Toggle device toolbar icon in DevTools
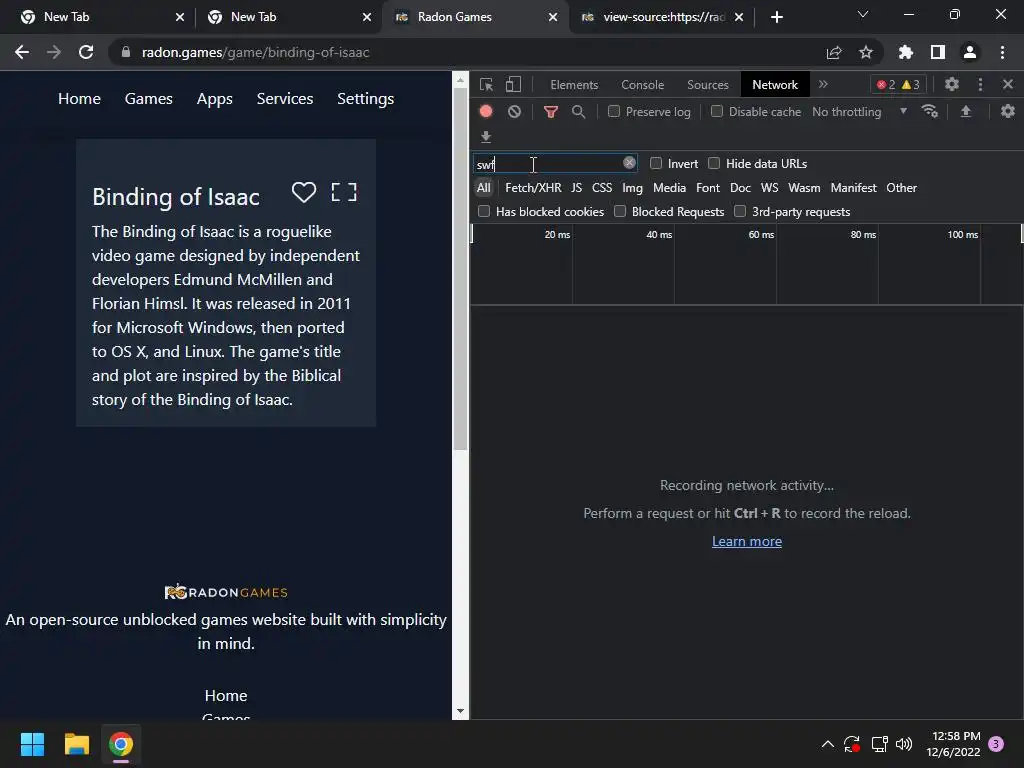 click(x=513, y=84)
